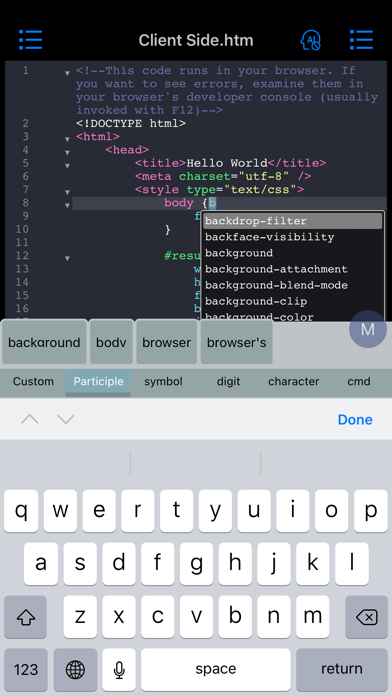The height and width of the screenshot is (696, 392).
Task: Collapse the style block fold arrow on line 7
Action: (x=67, y=192)
